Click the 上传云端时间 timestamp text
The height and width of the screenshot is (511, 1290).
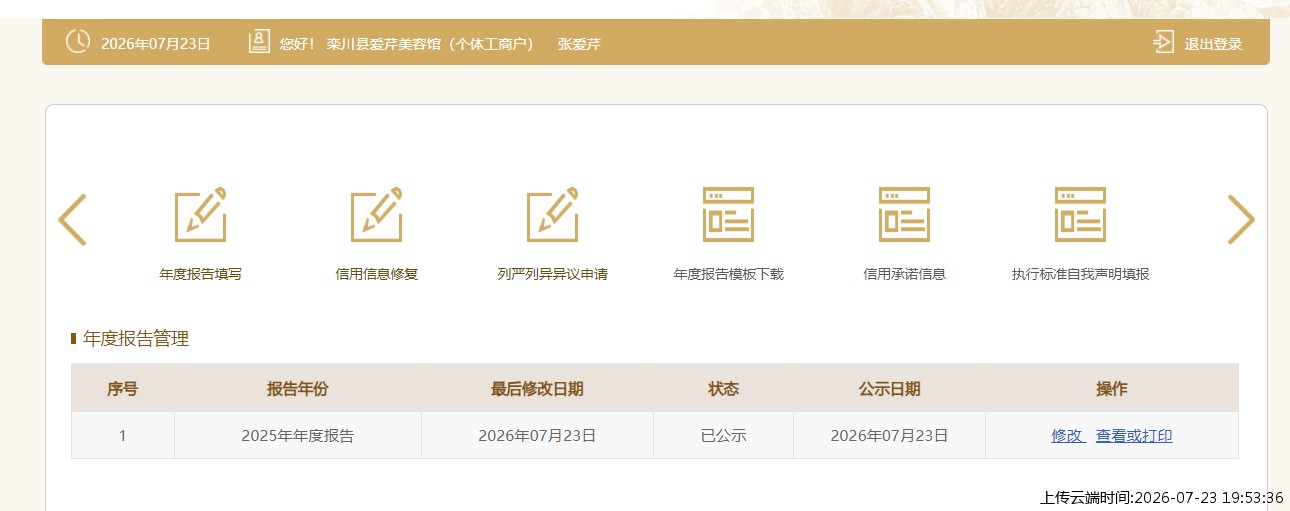click(x=1161, y=497)
